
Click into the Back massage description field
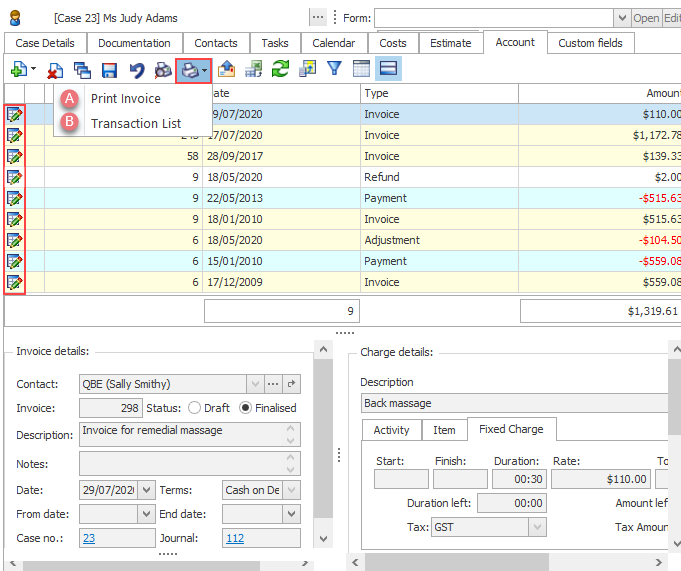(x=515, y=403)
